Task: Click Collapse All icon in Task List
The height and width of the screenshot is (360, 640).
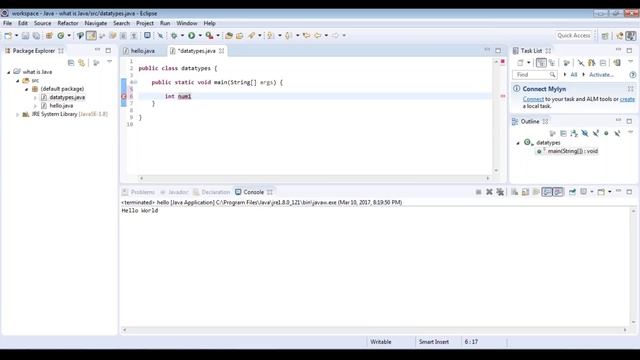Action: (603, 63)
